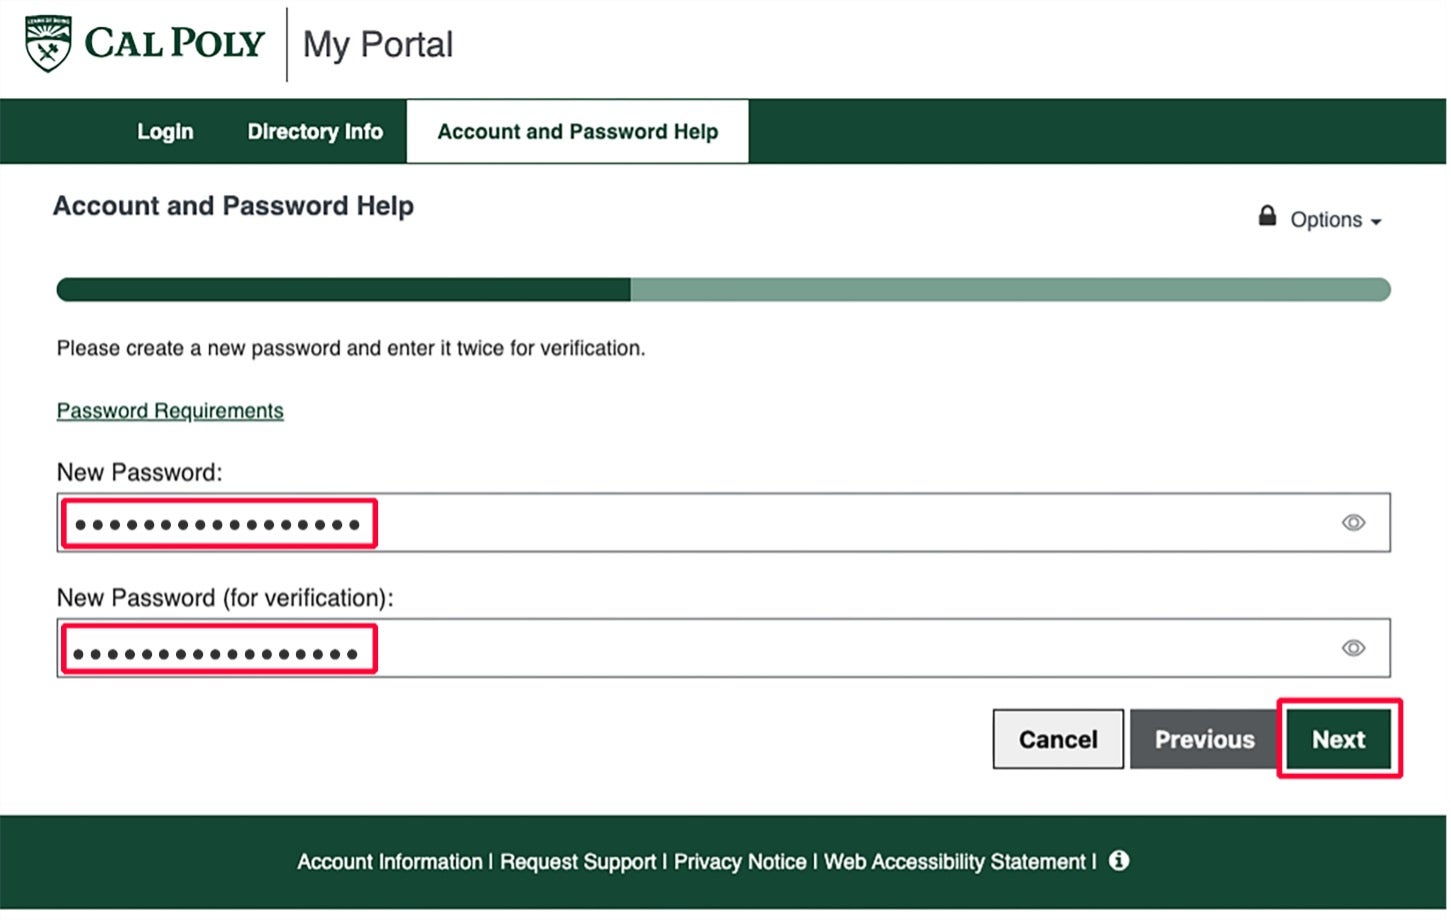Image resolution: width=1451 pixels, height=922 pixels.
Task: Click the Account and Password Help page heading
Action: pyautogui.click(x=234, y=206)
